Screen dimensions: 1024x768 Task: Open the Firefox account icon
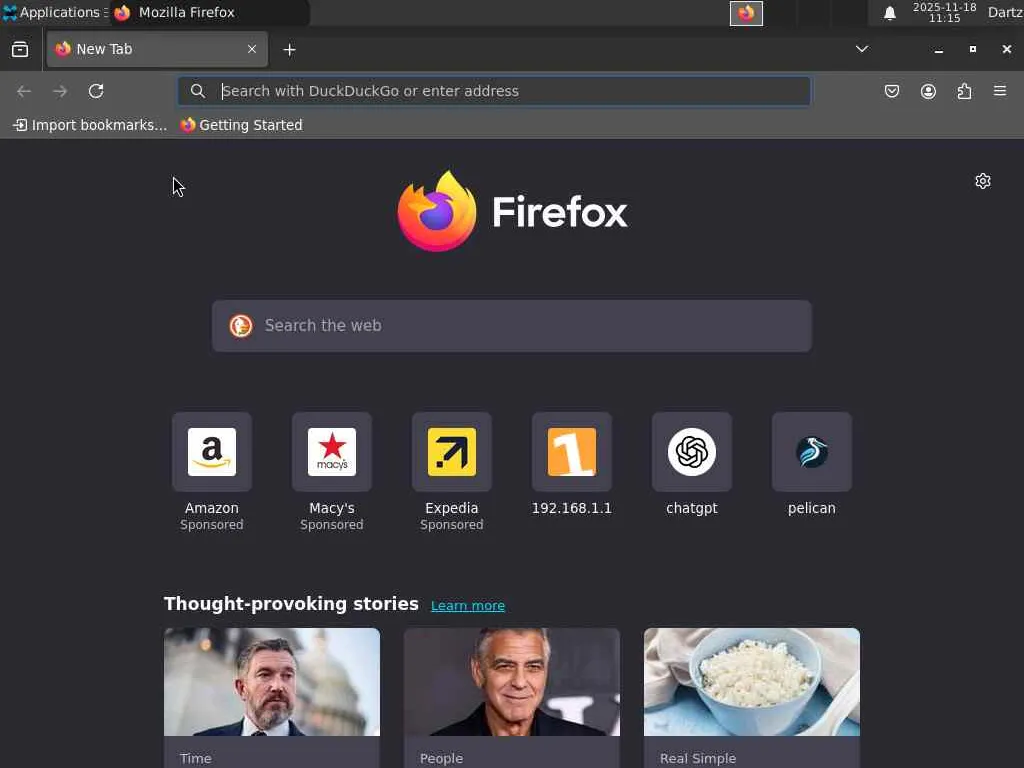[928, 91]
